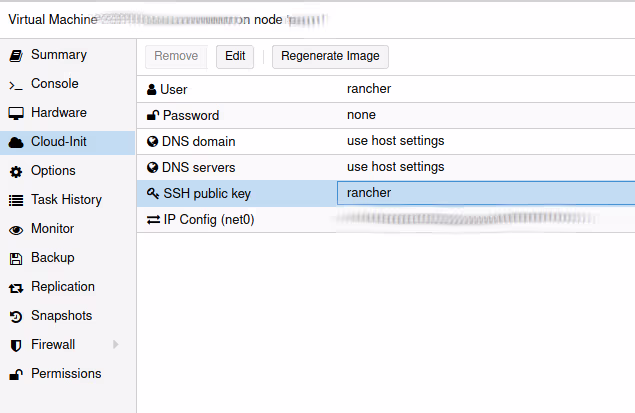The height and width of the screenshot is (413, 635).
Task: Select the IP Config (net0) row
Action: pos(385,219)
